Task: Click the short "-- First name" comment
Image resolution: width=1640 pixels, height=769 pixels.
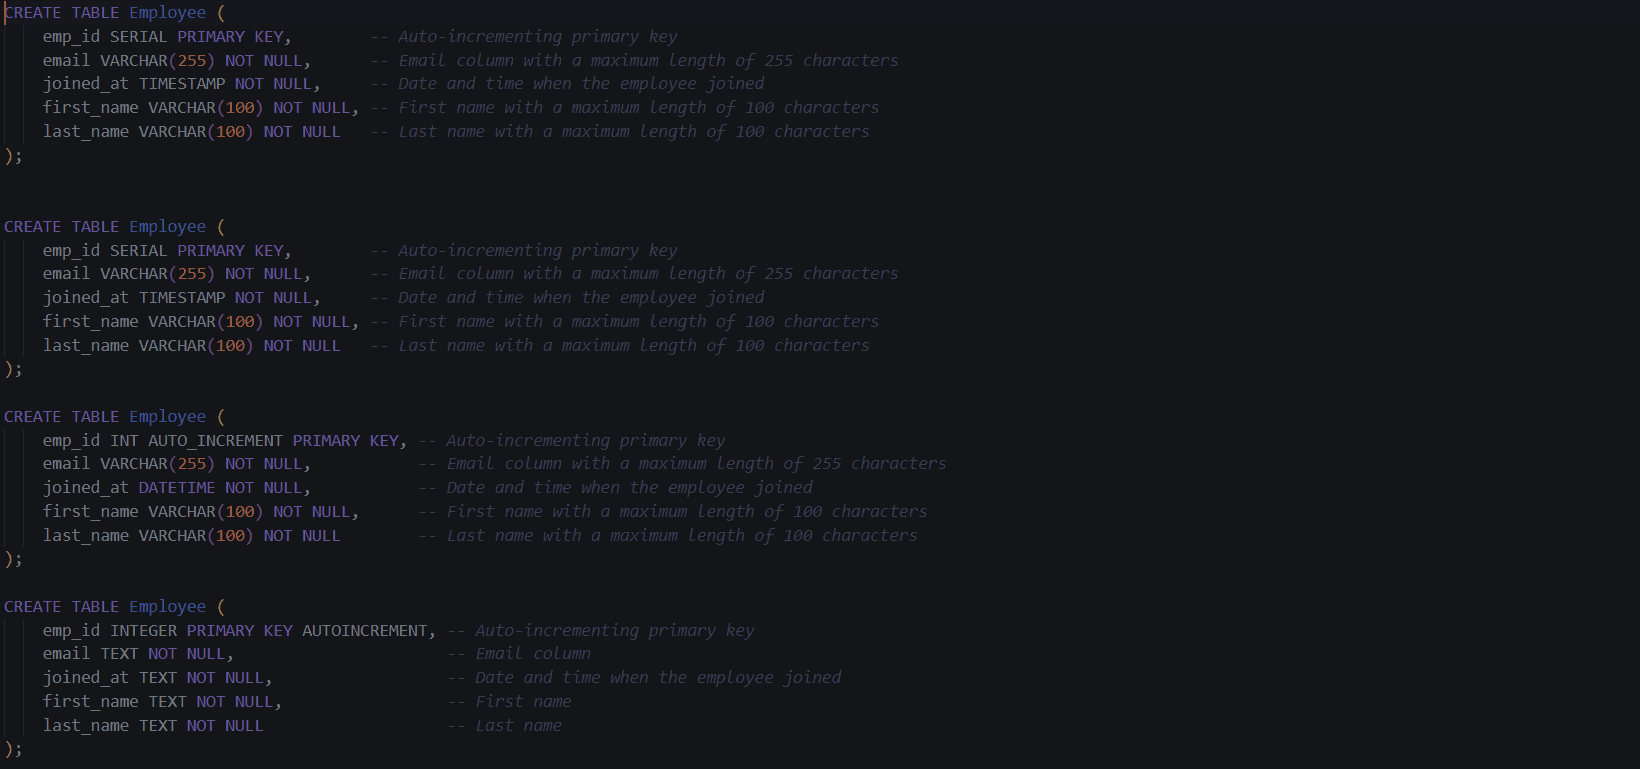Action: (x=508, y=702)
